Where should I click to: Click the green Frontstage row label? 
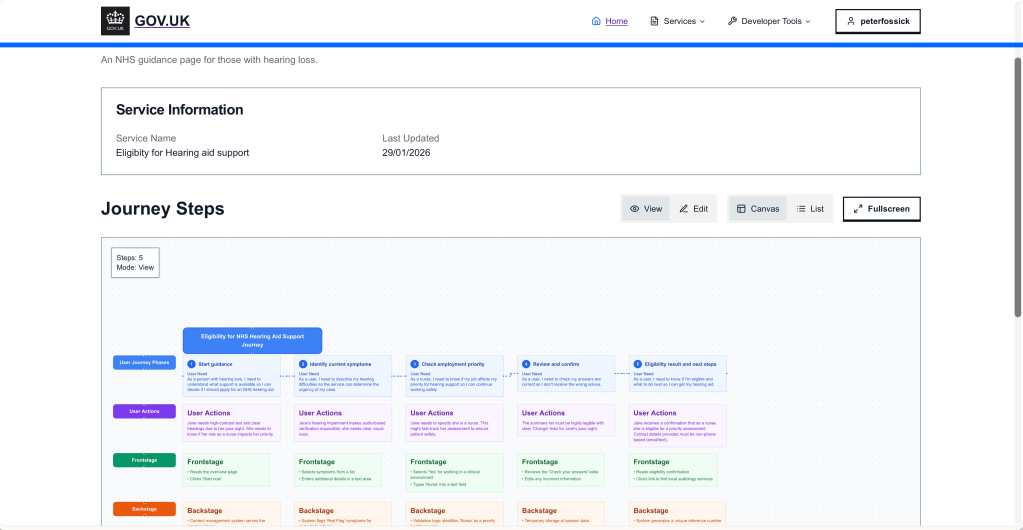144,460
